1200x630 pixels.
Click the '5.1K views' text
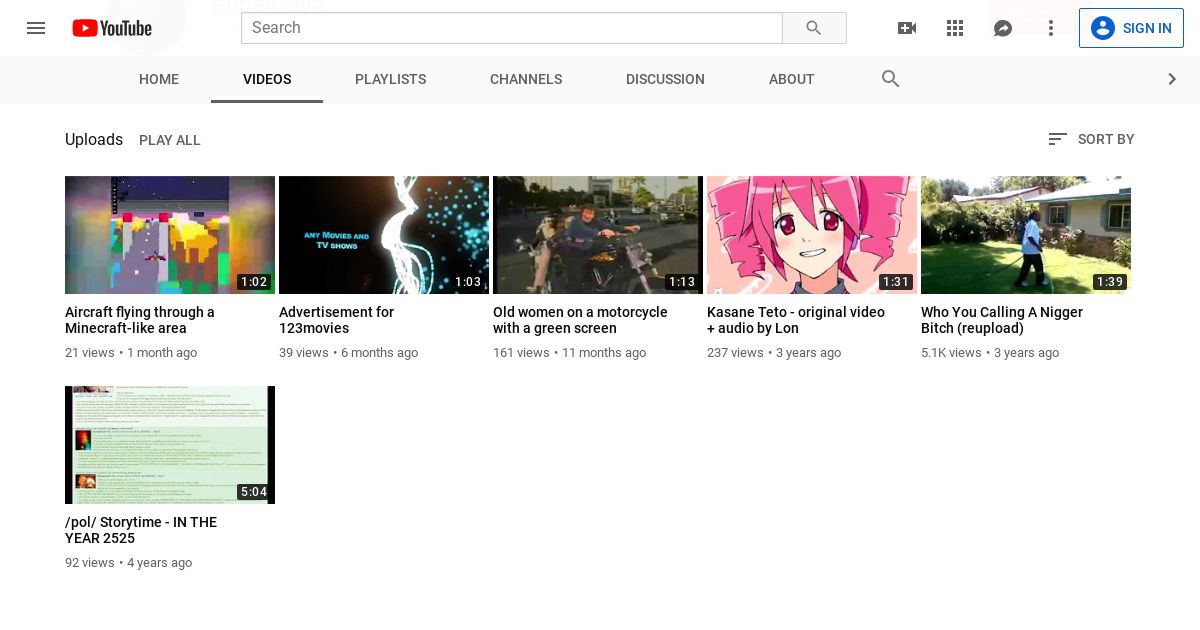951,353
